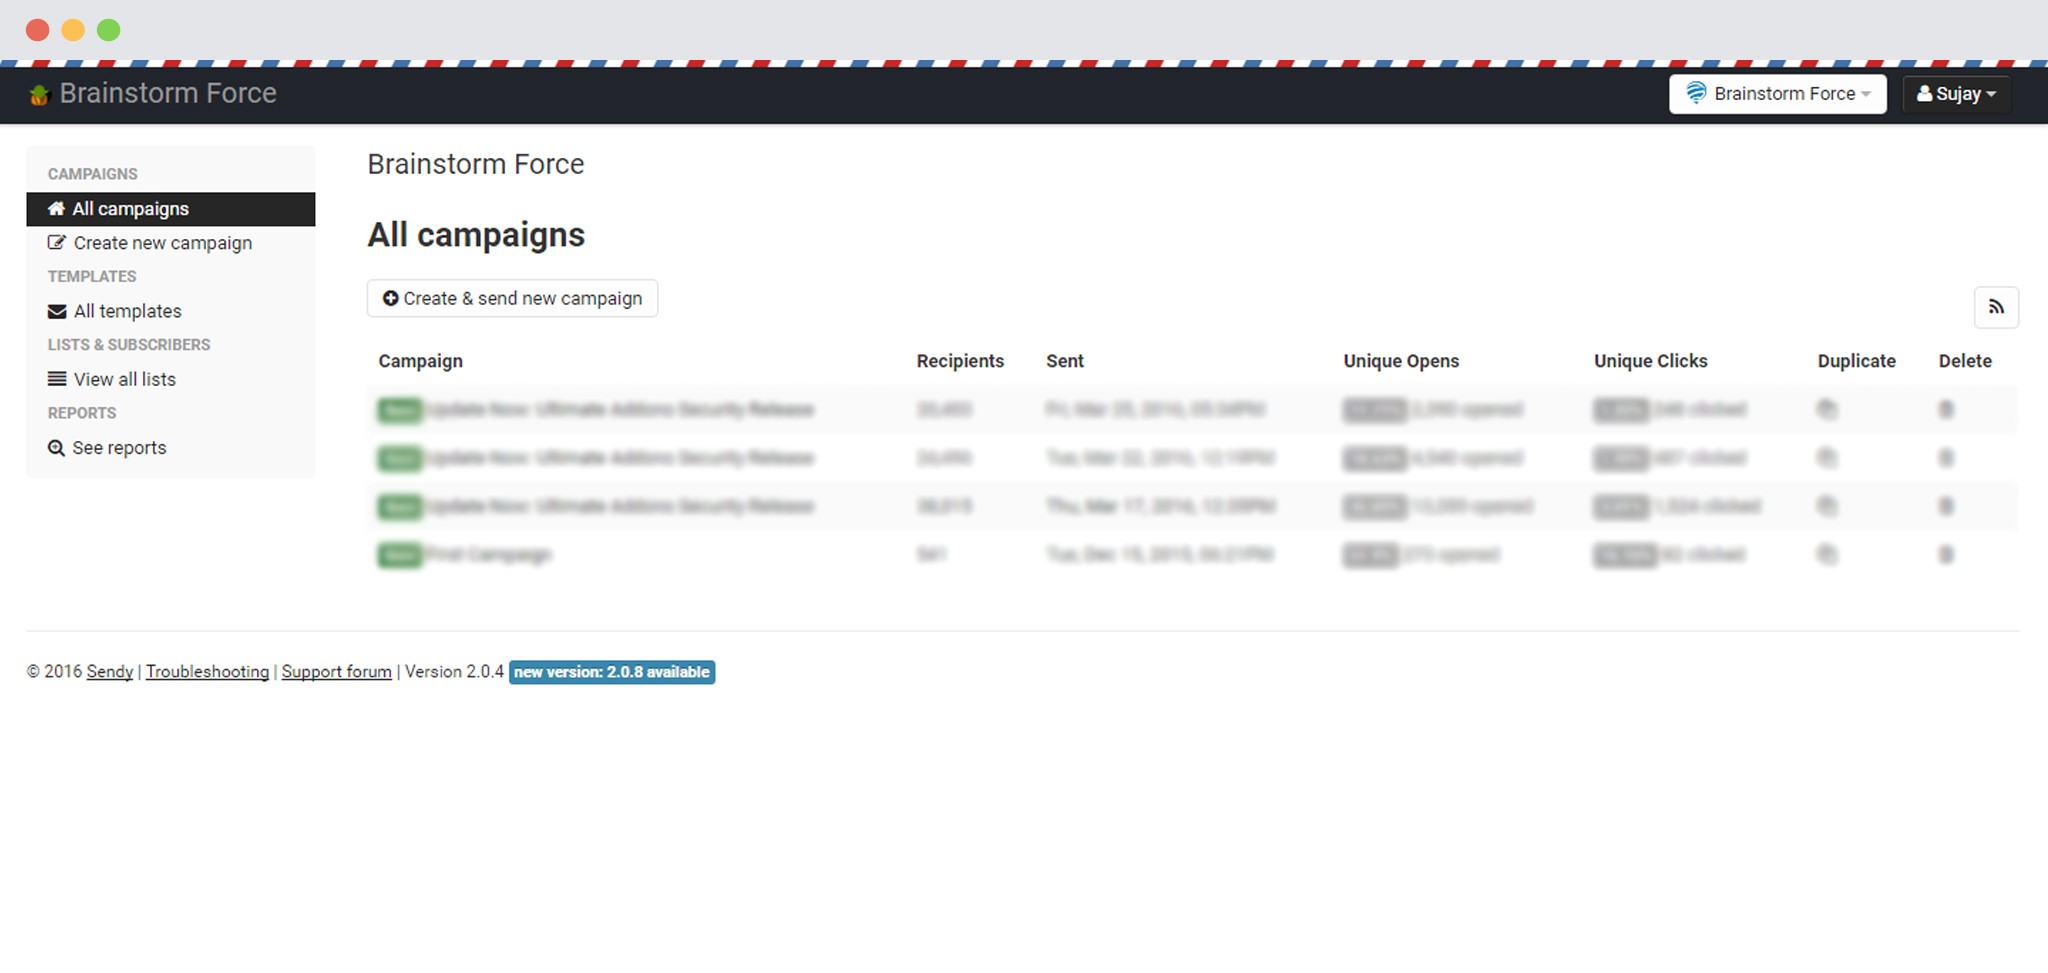
Task: Click the Campaign column header
Action: coord(420,361)
